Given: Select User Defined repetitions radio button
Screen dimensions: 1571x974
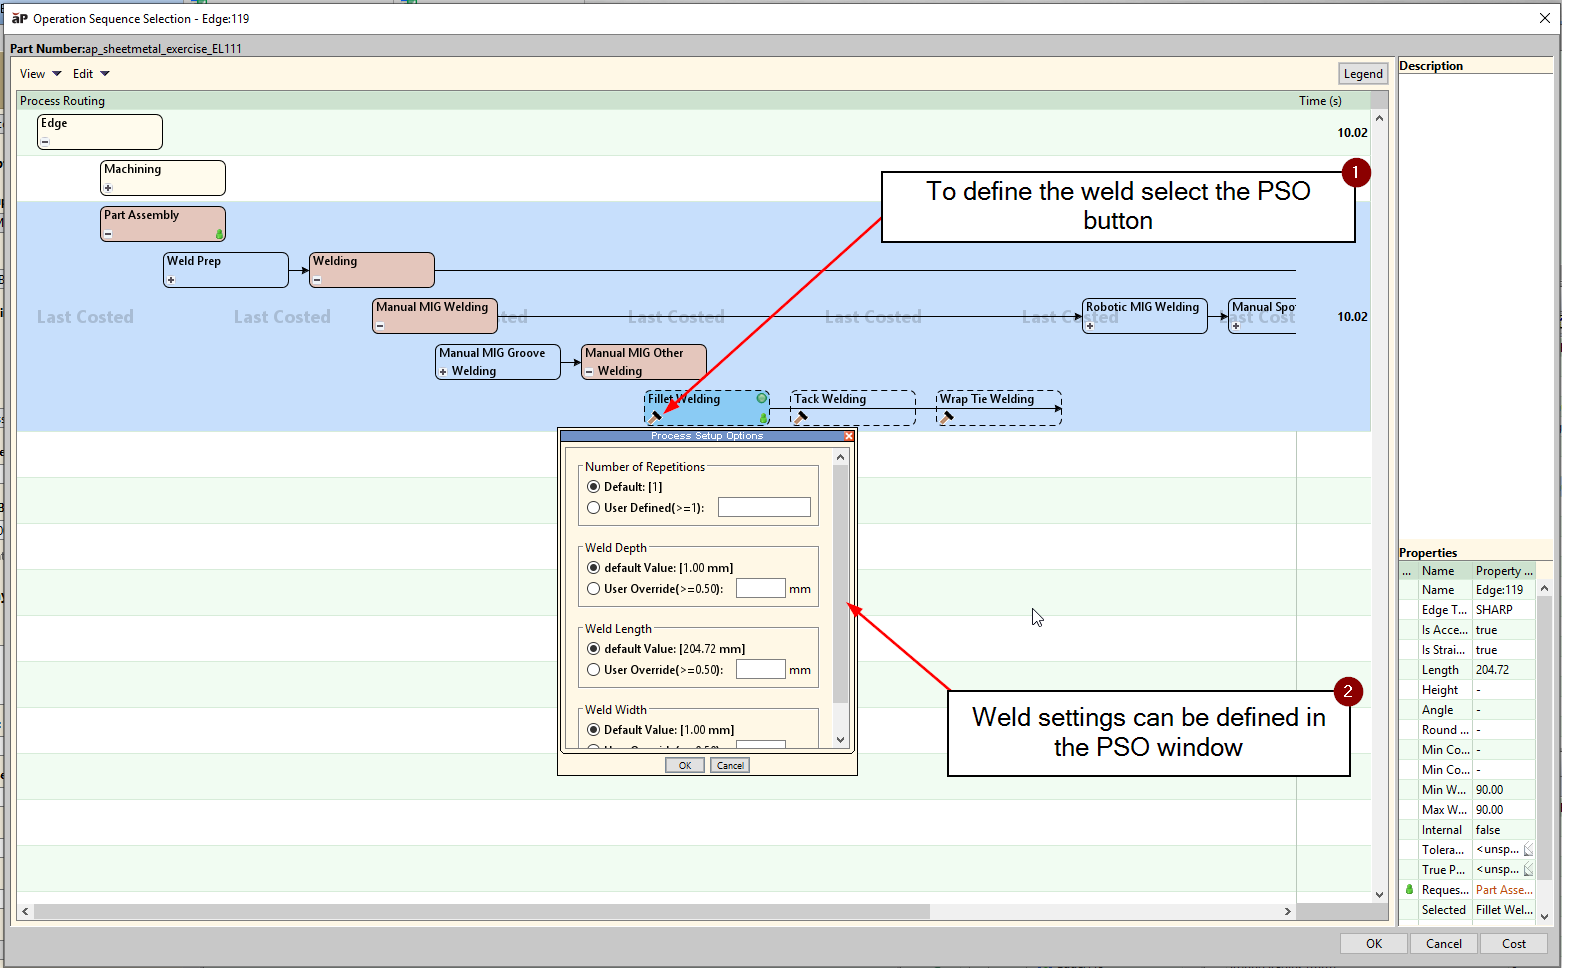Looking at the screenshot, I should pos(594,508).
